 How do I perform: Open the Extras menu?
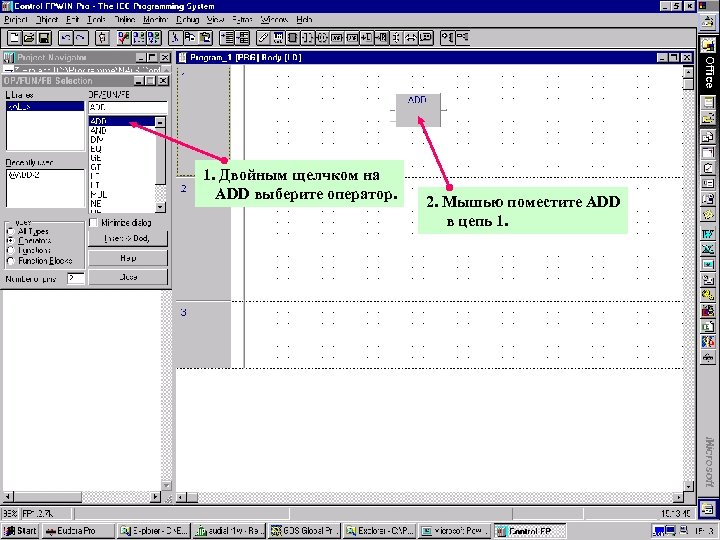(242, 20)
